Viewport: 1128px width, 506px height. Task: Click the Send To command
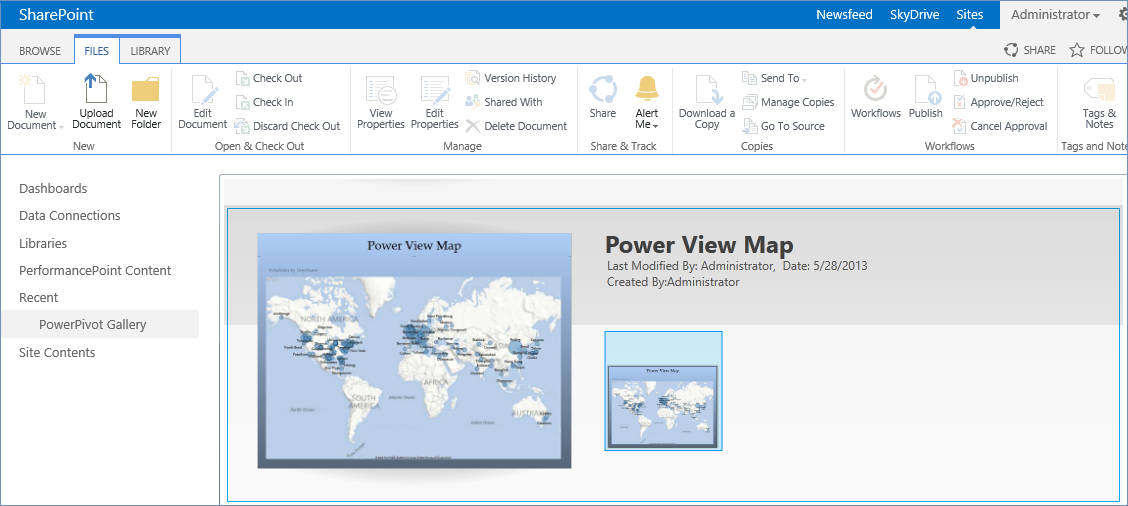pyautogui.click(x=774, y=78)
